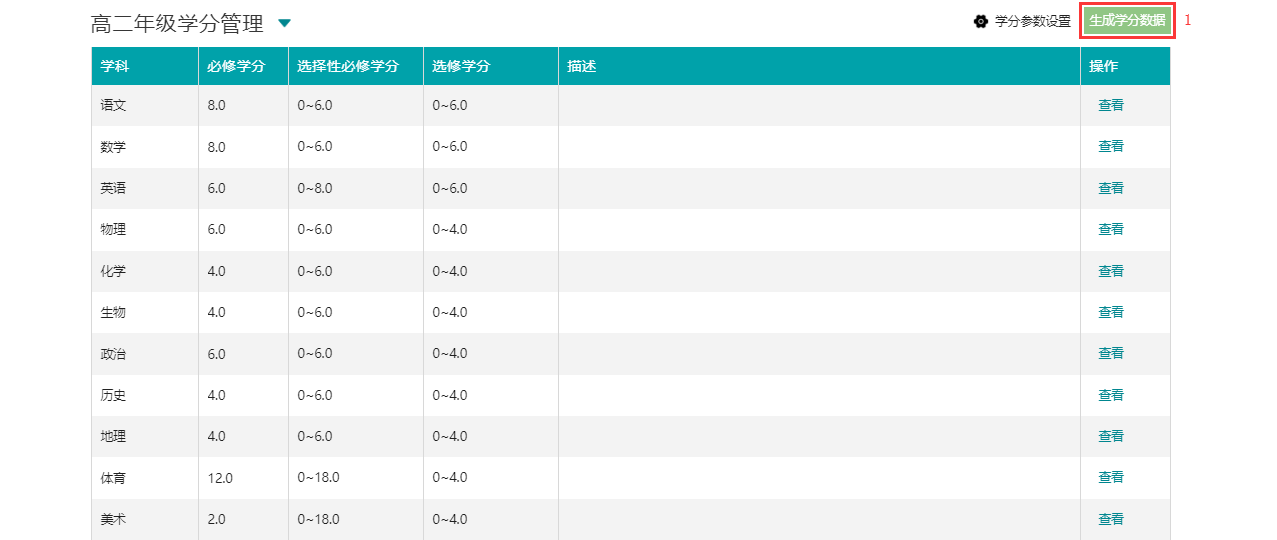Click the 生成学分数据 button

point(1127,21)
